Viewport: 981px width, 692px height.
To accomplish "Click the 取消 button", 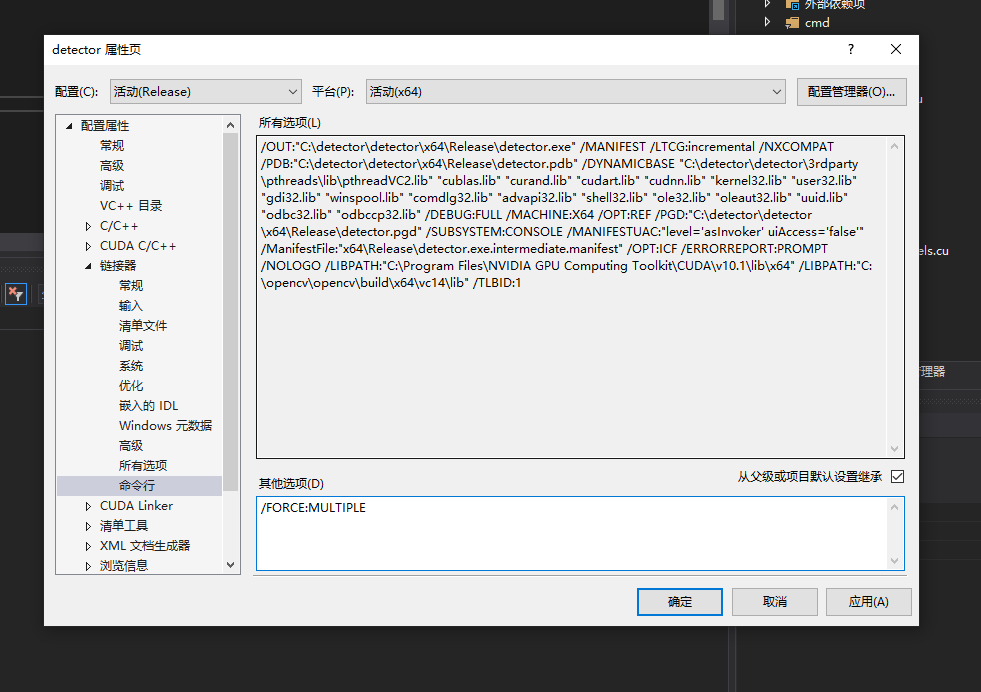I will point(775,602).
